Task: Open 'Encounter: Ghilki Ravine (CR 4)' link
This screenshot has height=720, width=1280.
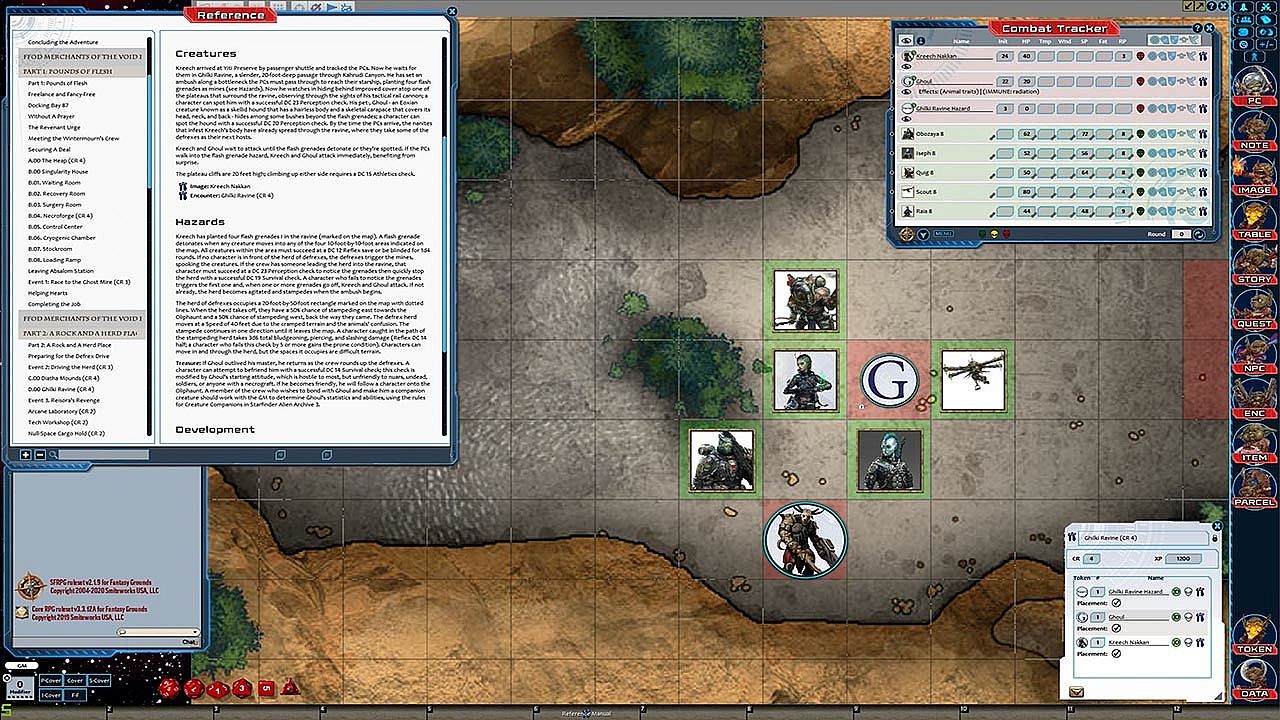Action: [229, 195]
